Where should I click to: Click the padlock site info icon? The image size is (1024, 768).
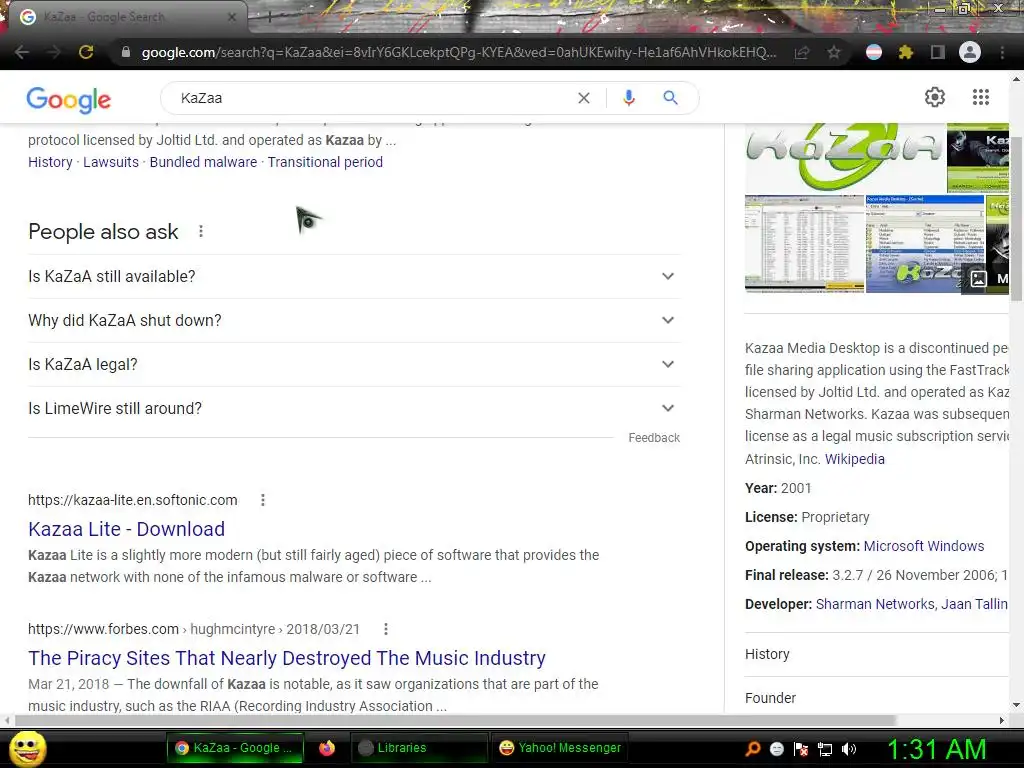click(126, 52)
